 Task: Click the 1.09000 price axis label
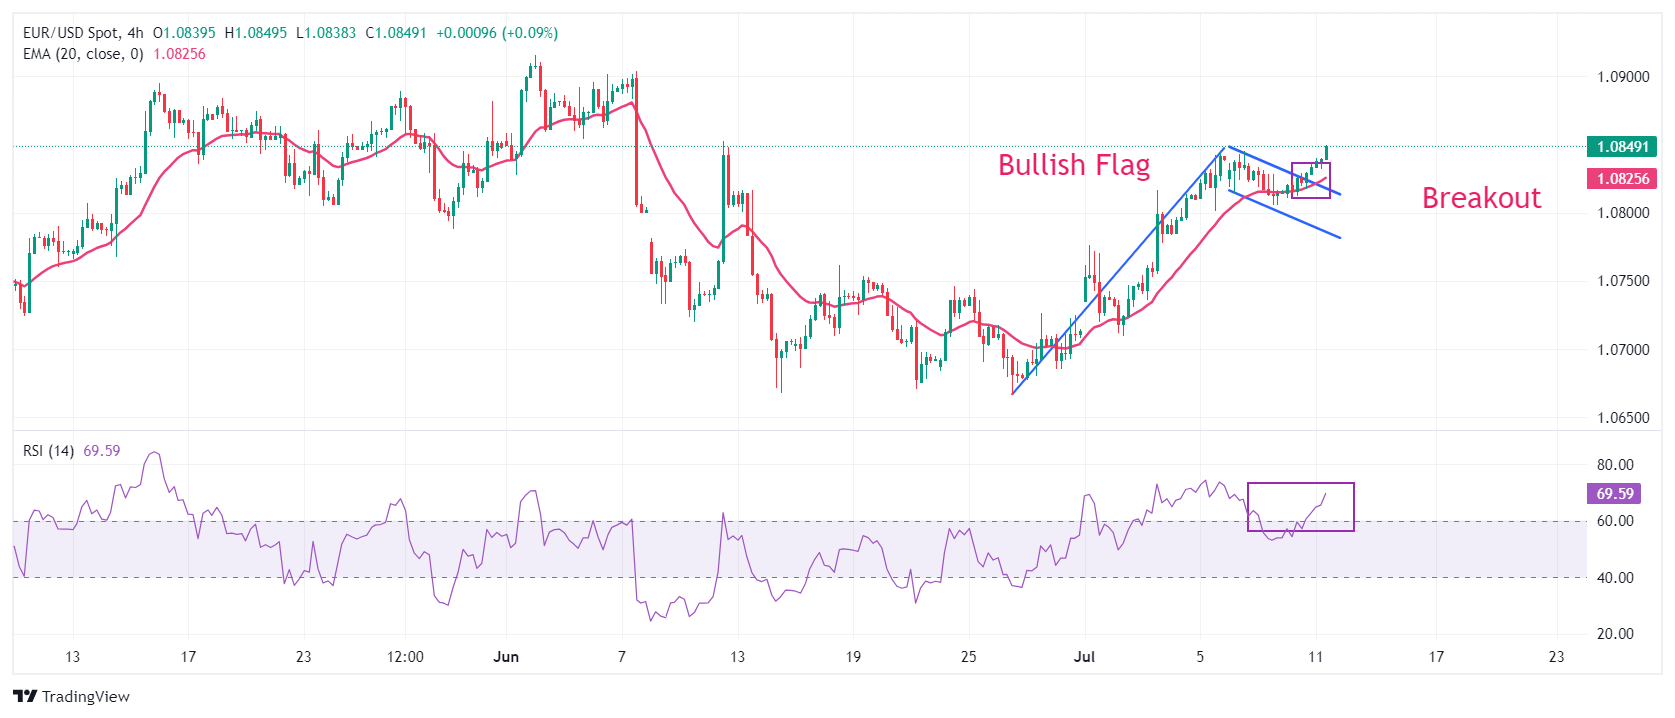(1622, 77)
